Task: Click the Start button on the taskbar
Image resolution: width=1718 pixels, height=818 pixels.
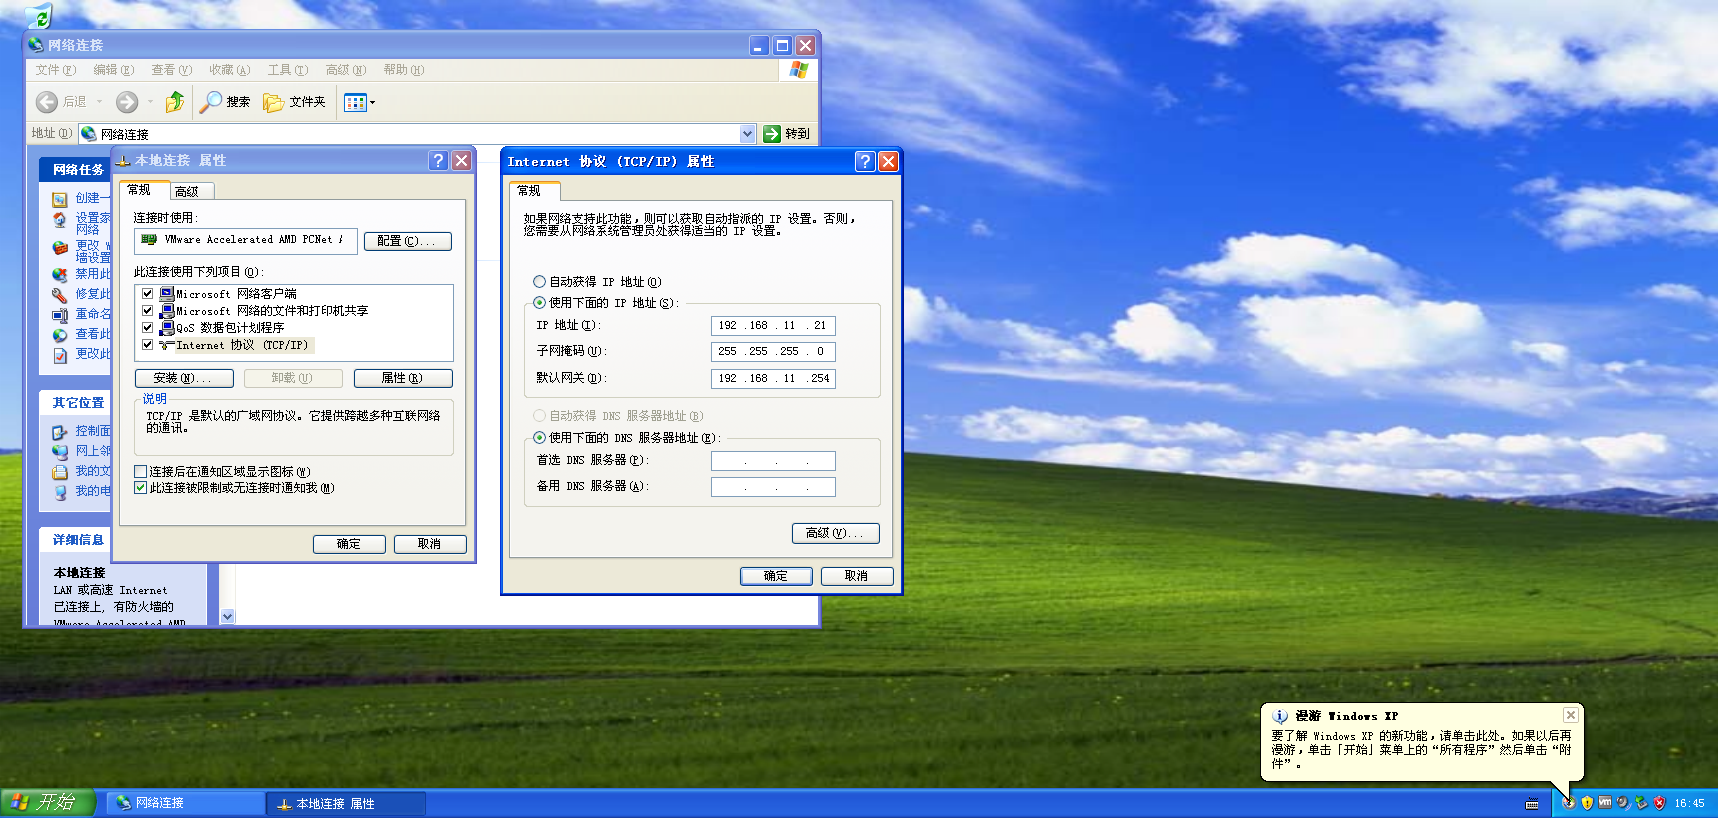Action: [47, 803]
